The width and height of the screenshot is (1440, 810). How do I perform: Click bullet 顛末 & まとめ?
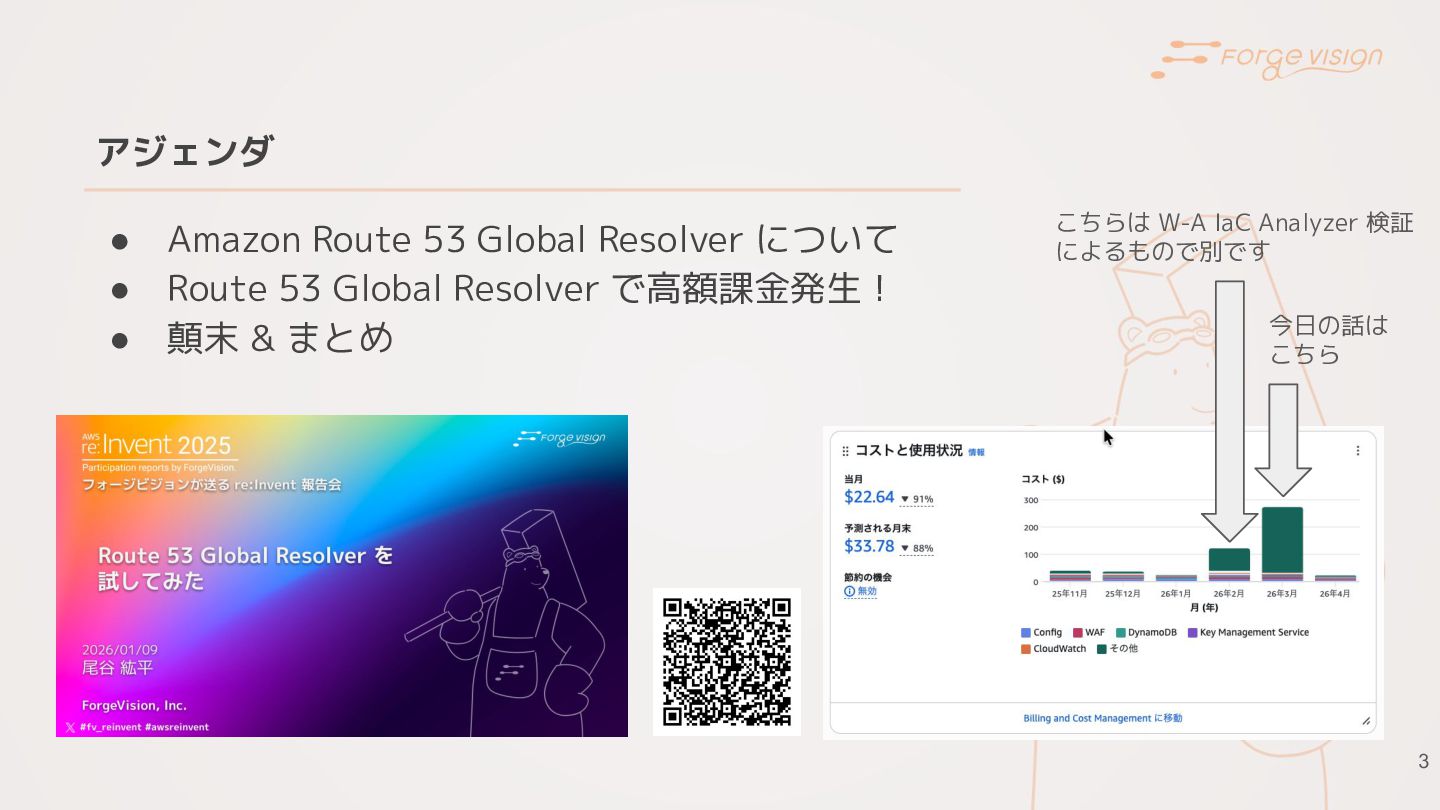tap(280, 338)
